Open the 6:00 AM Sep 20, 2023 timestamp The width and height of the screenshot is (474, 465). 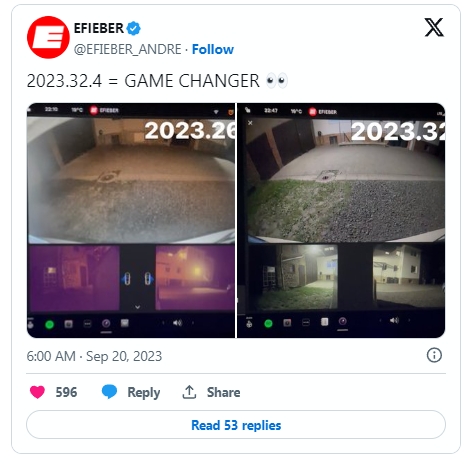coord(94,356)
